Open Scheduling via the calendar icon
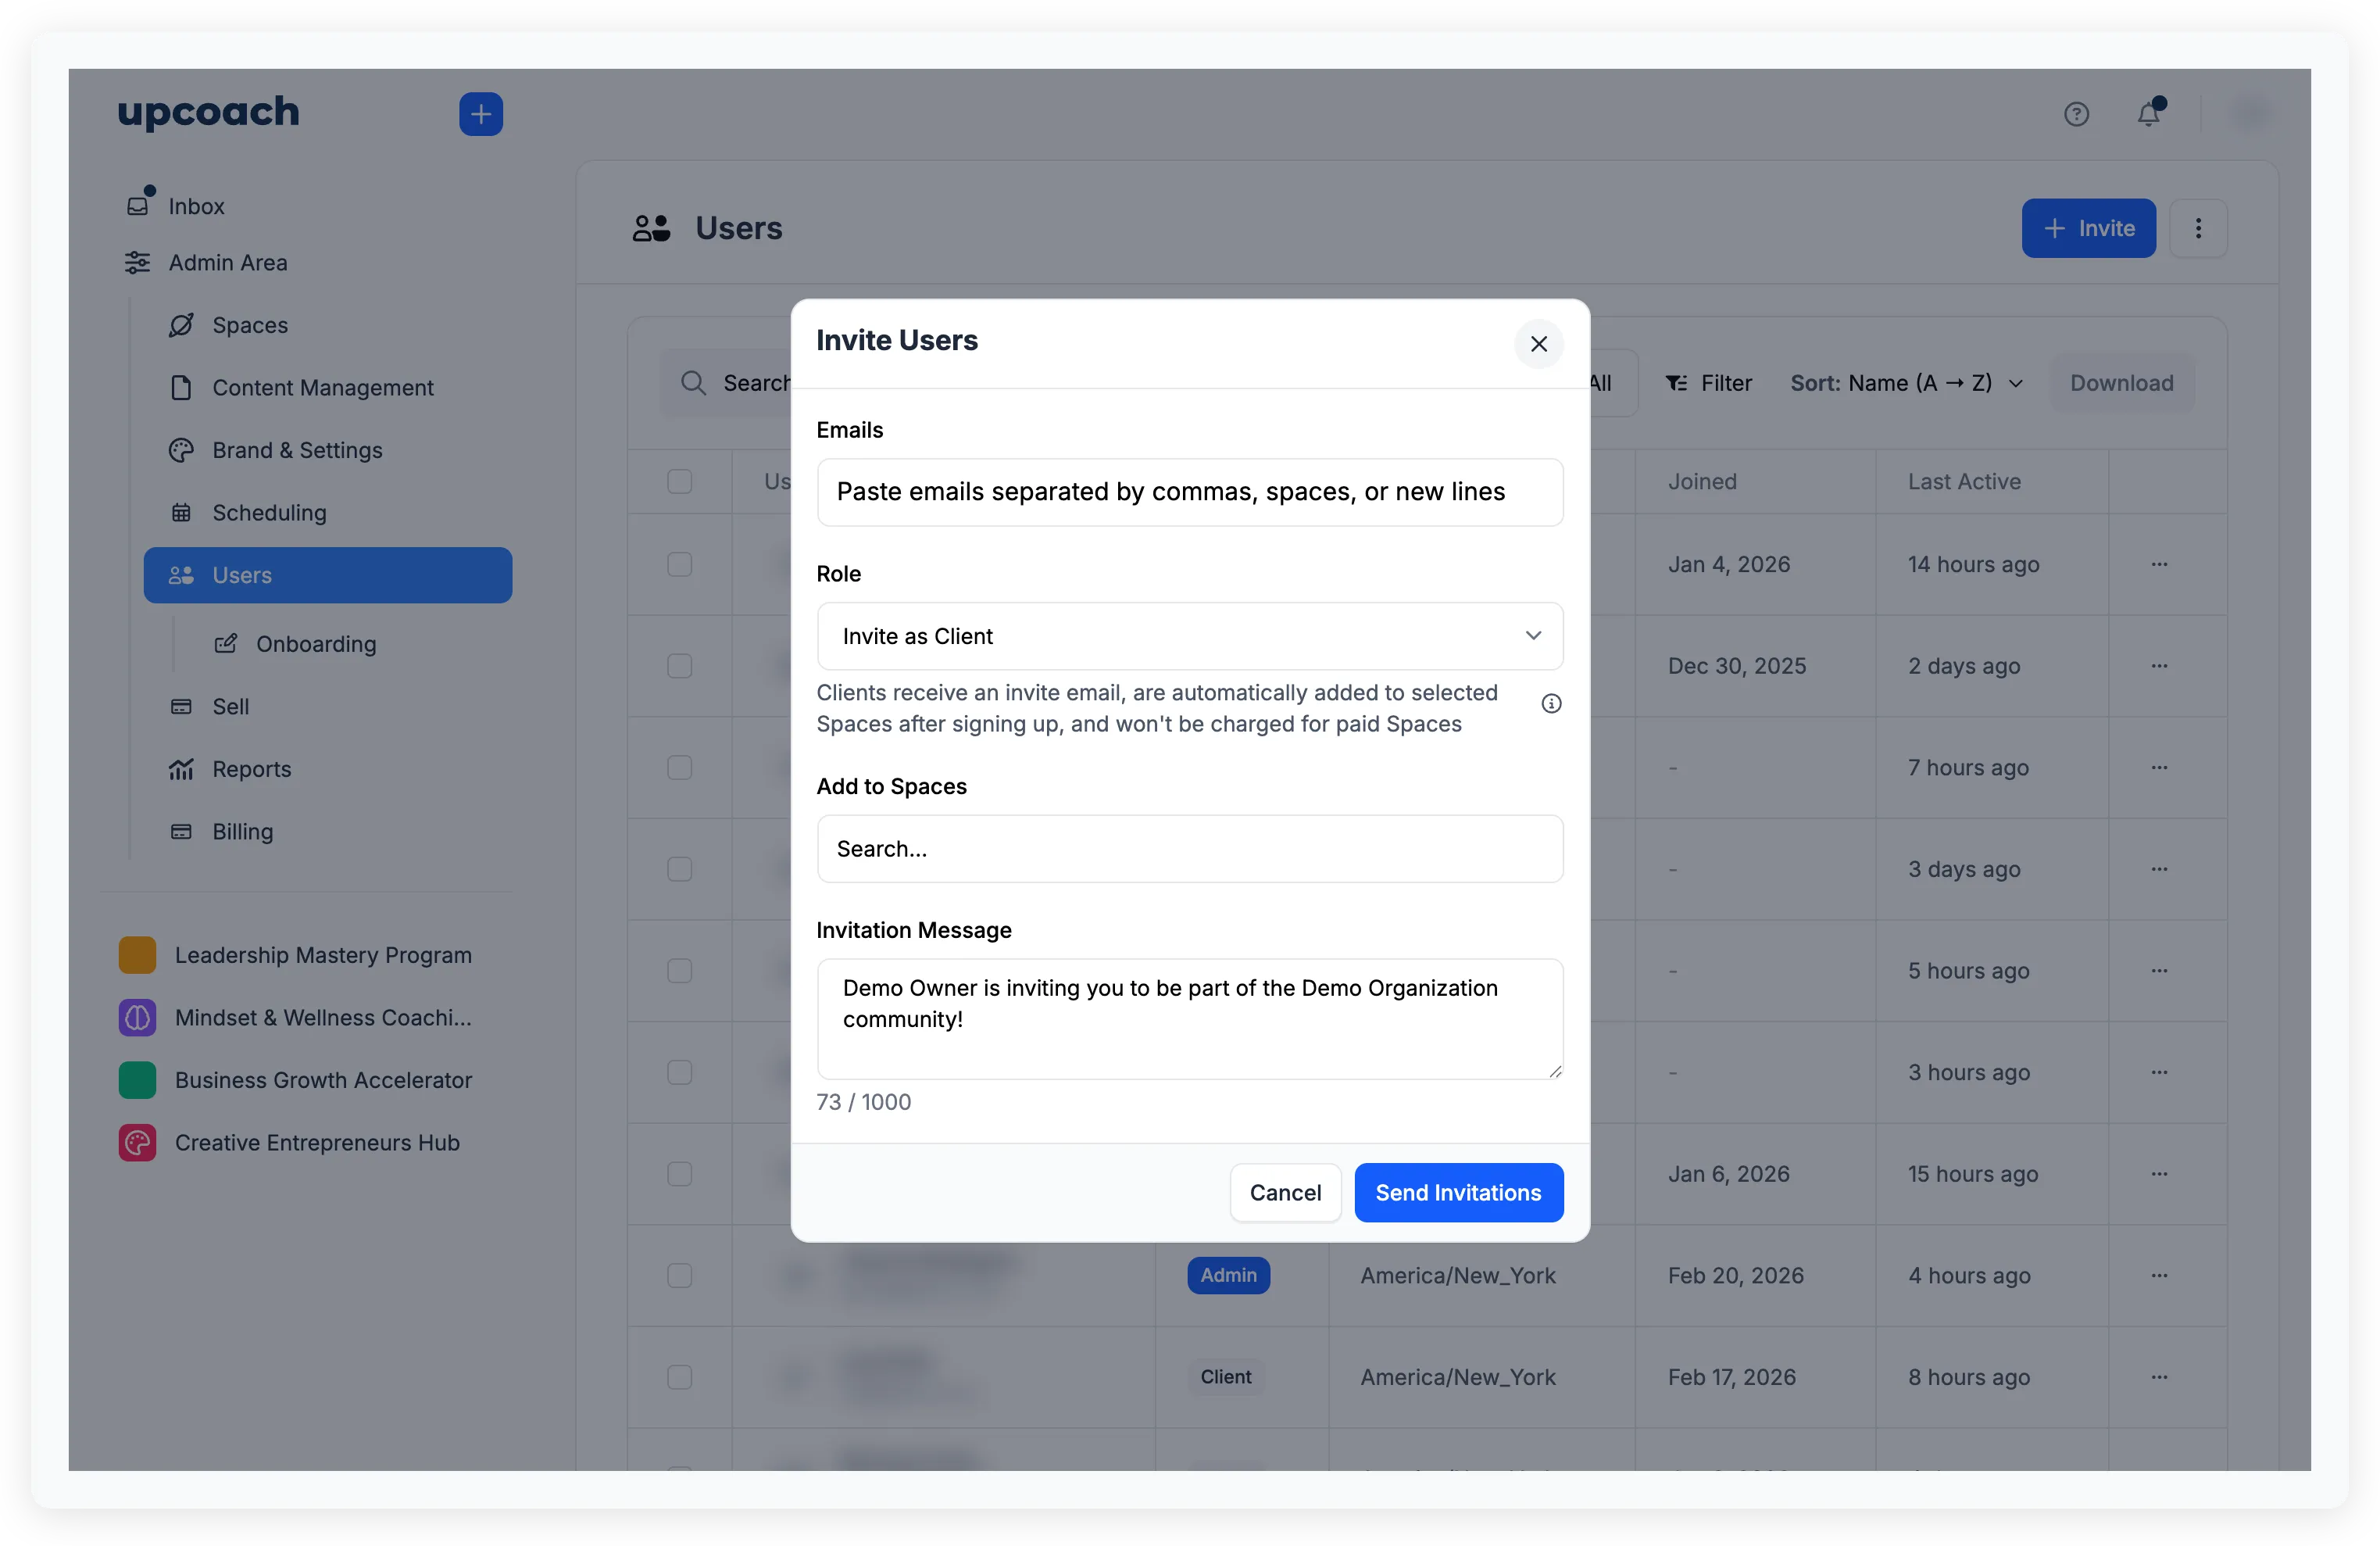This screenshot has width=2380, height=1546. point(181,512)
